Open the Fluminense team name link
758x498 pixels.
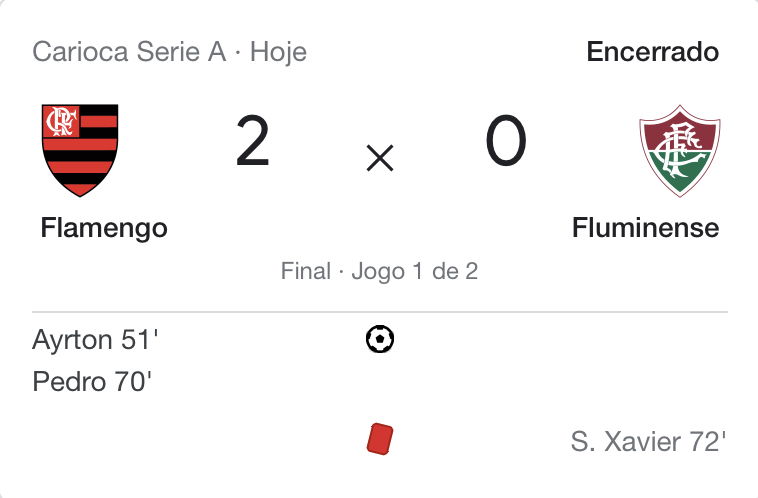click(645, 228)
